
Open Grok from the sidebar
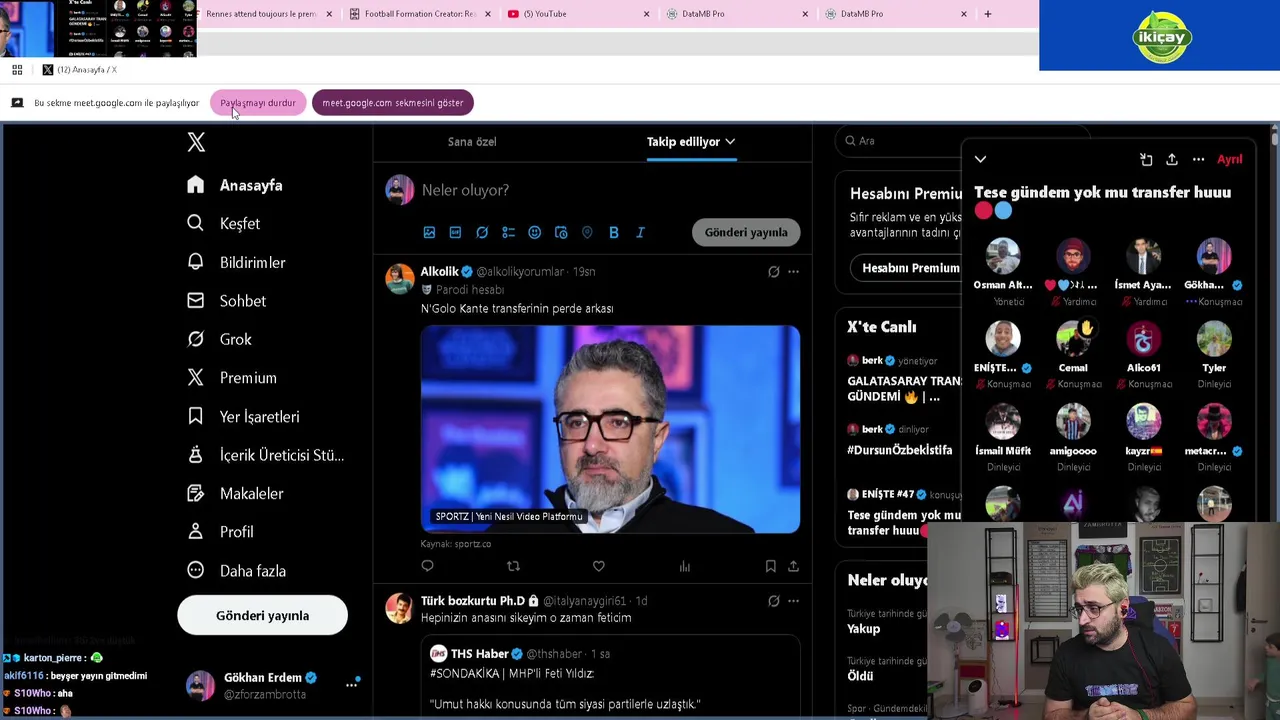220,339
